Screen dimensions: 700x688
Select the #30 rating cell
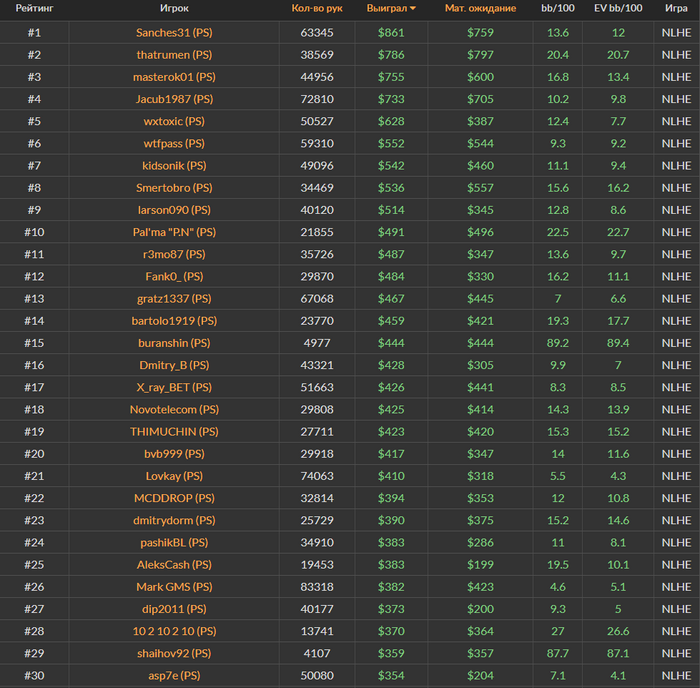tap(34, 676)
